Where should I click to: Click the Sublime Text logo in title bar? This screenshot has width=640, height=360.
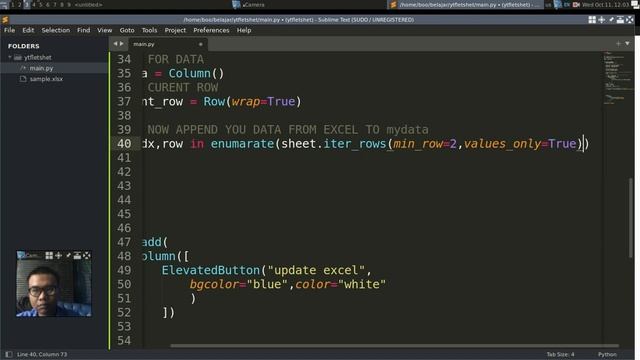coord(5,20)
